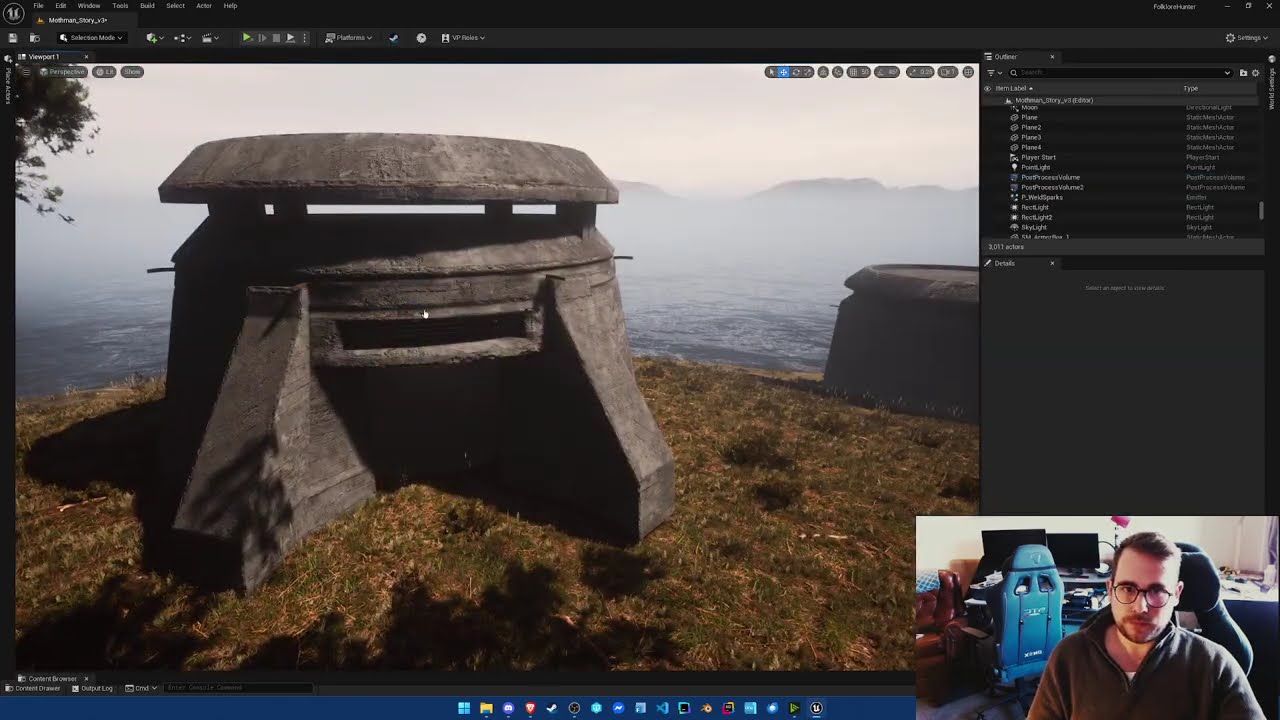Click the Outliner vertical scrollbar thumb

[1261, 210]
